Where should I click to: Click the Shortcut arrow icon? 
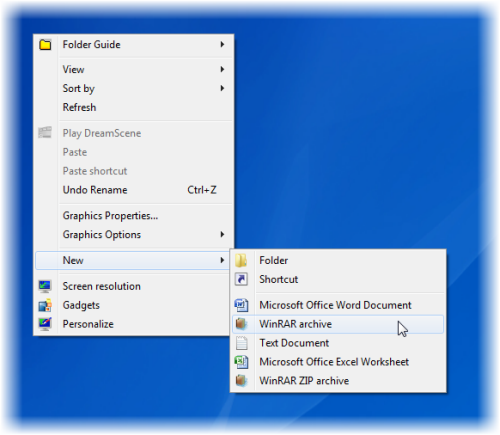(x=241, y=279)
